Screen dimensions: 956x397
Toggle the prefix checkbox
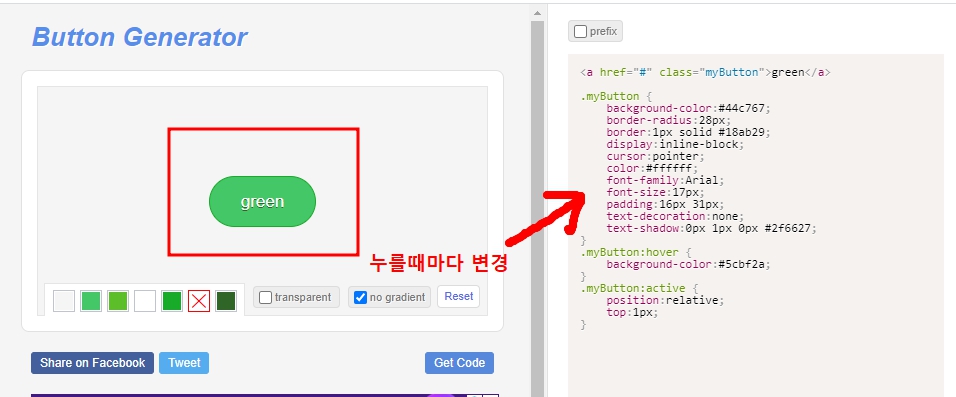click(580, 31)
